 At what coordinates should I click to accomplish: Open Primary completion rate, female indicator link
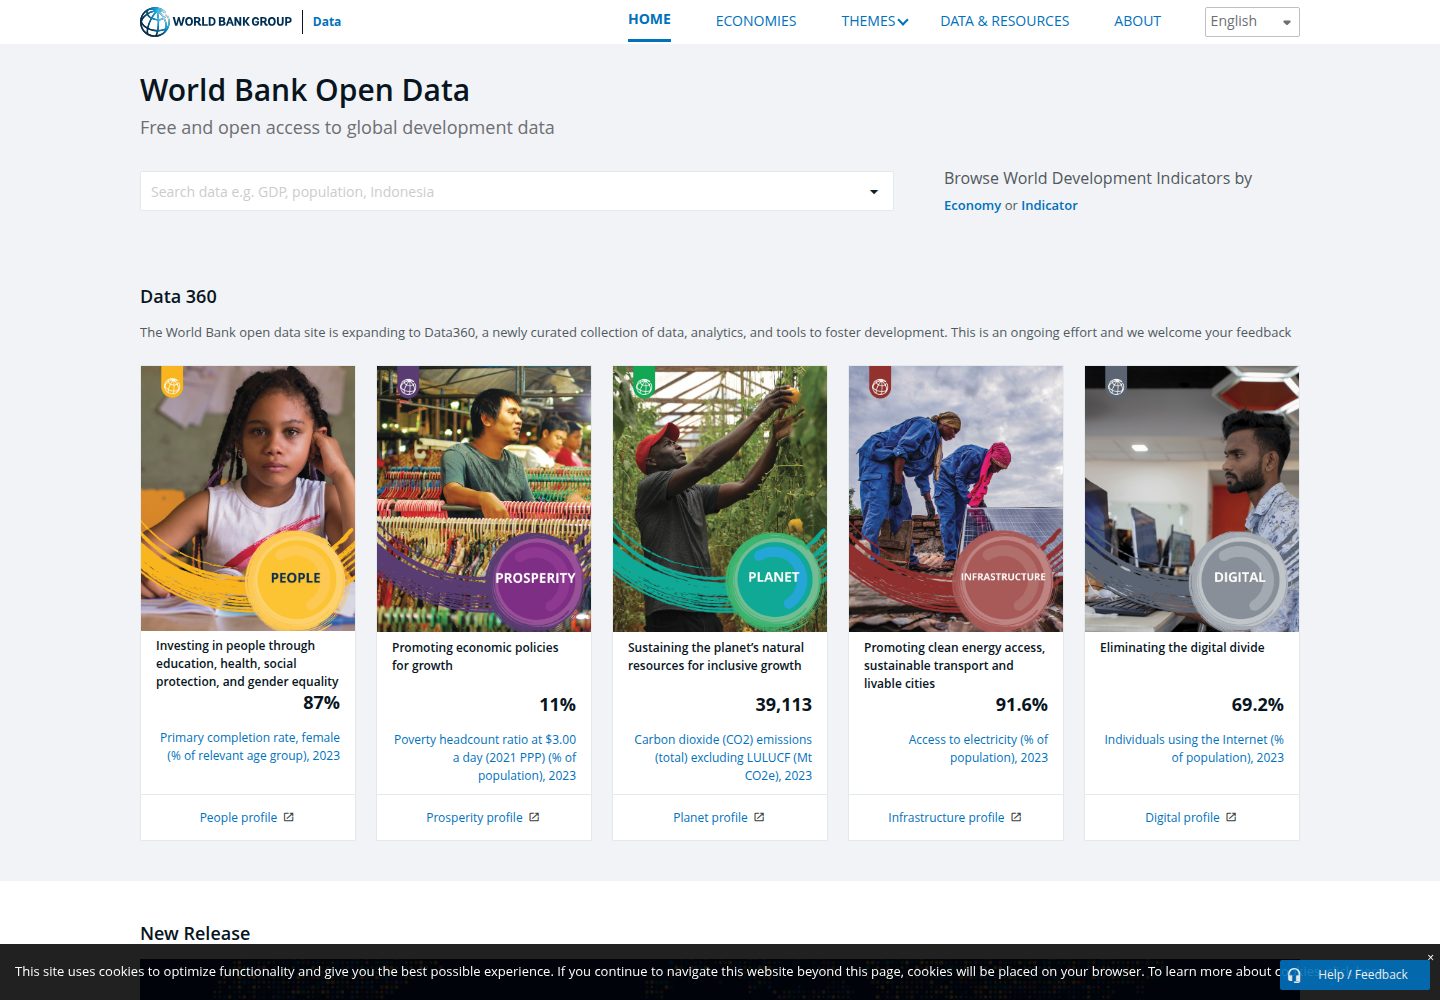[250, 746]
